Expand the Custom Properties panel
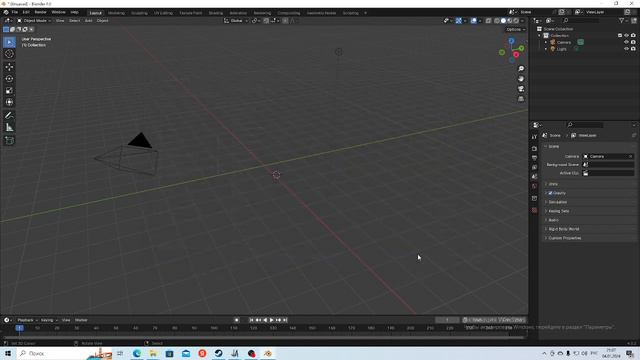This screenshot has width=640, height=360. pyautogui.click(x=590, y=238)
